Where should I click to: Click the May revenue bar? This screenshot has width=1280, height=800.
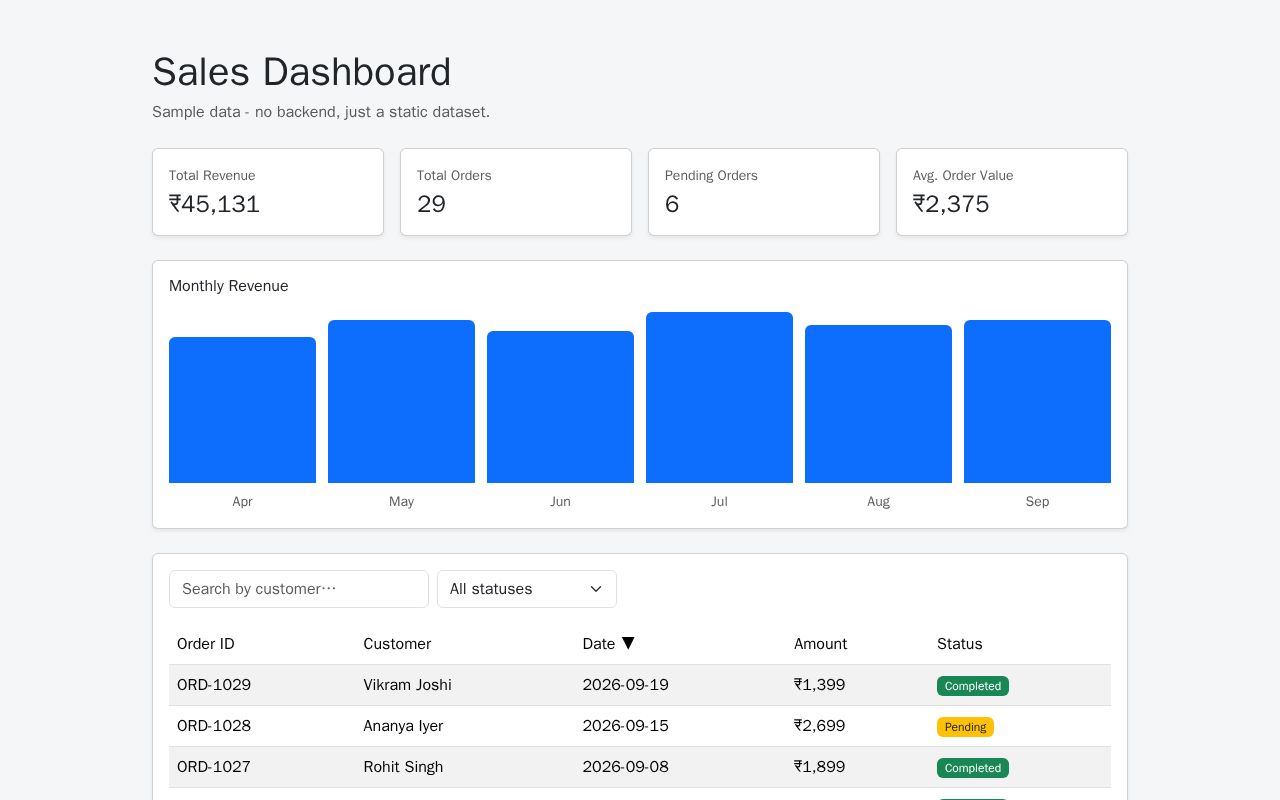tap(401, 401)
